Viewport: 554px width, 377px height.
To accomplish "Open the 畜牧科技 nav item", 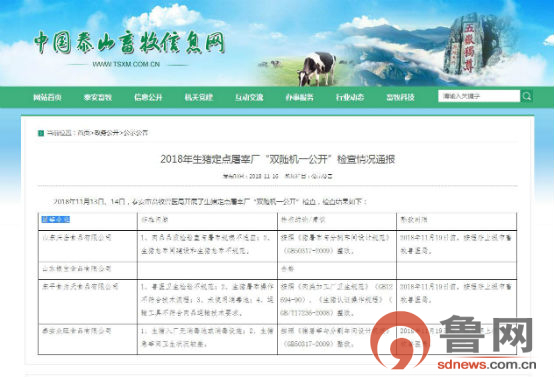I will [400, 98].
